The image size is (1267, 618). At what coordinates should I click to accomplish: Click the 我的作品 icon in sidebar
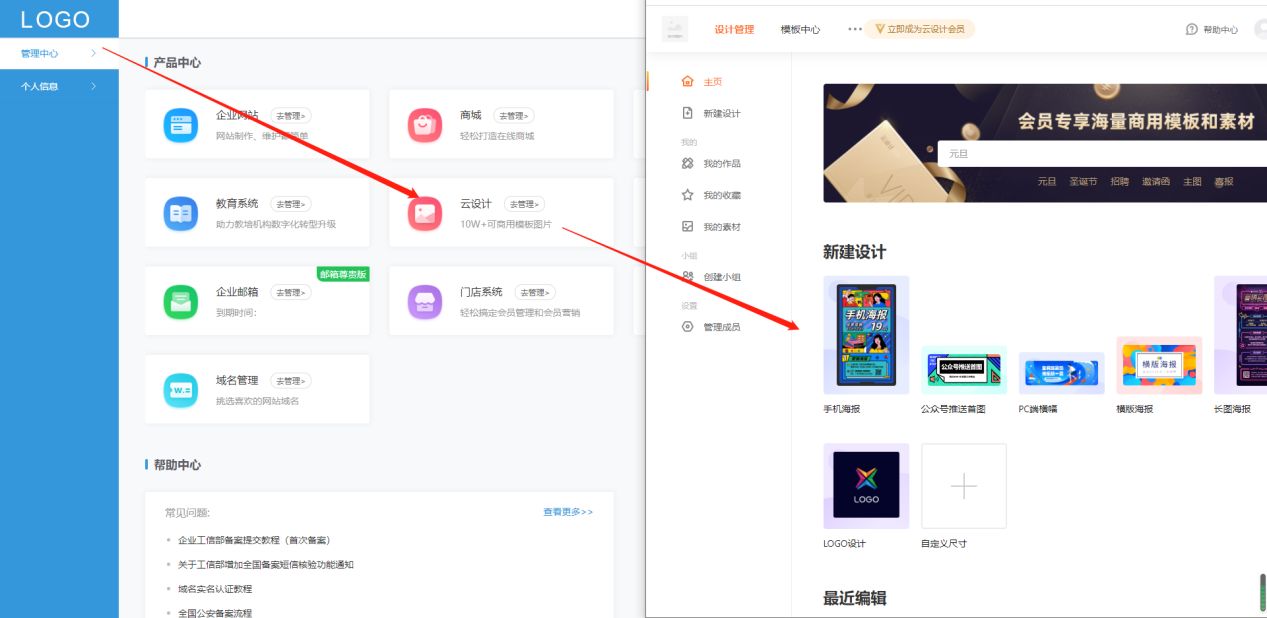(x=688, y=163)
